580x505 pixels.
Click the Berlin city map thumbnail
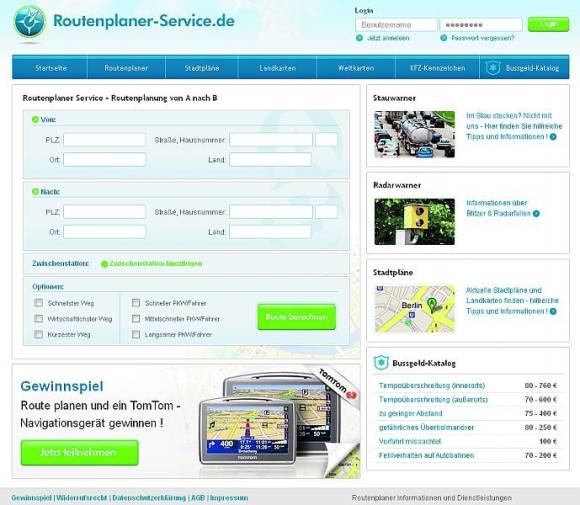pyautogui.click(x=415, y=309)
